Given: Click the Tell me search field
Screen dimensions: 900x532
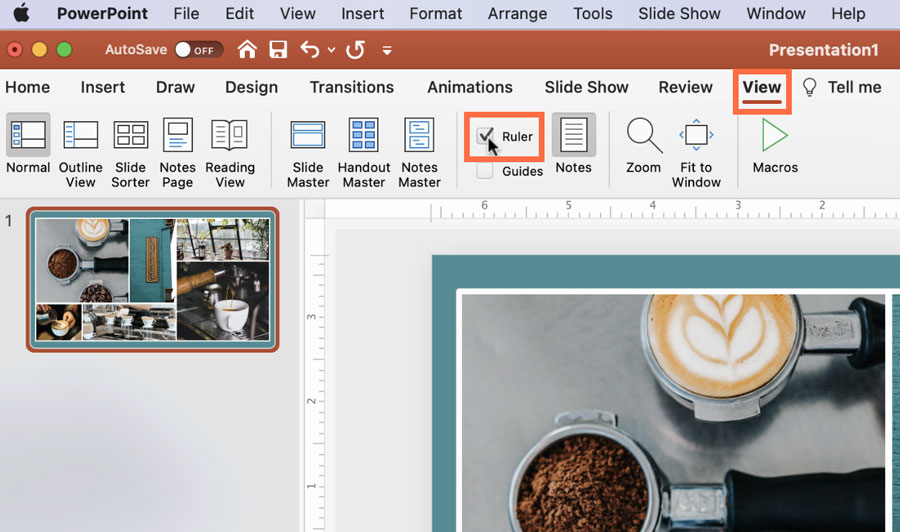Looking at the screenshot, I should click(x=854, y=87).
